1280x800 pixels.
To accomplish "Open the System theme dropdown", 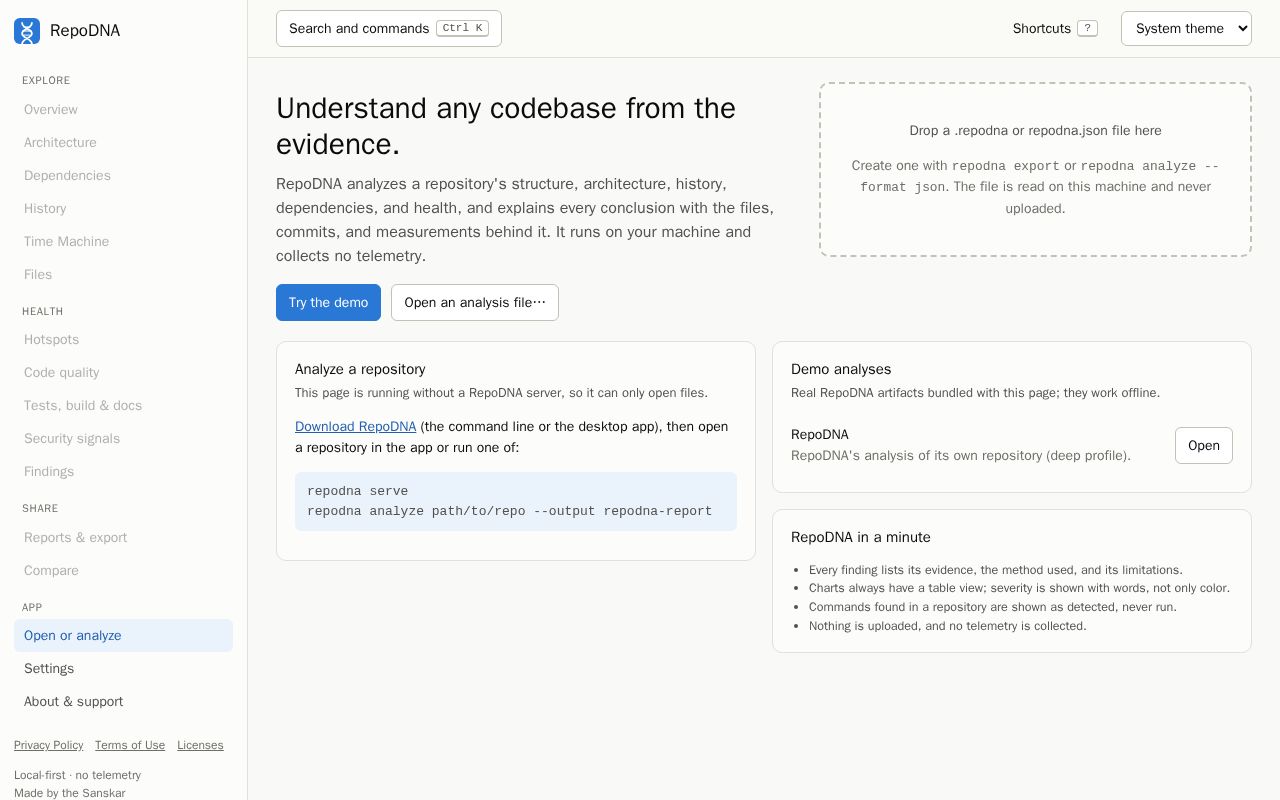I will pos(1186,28).
